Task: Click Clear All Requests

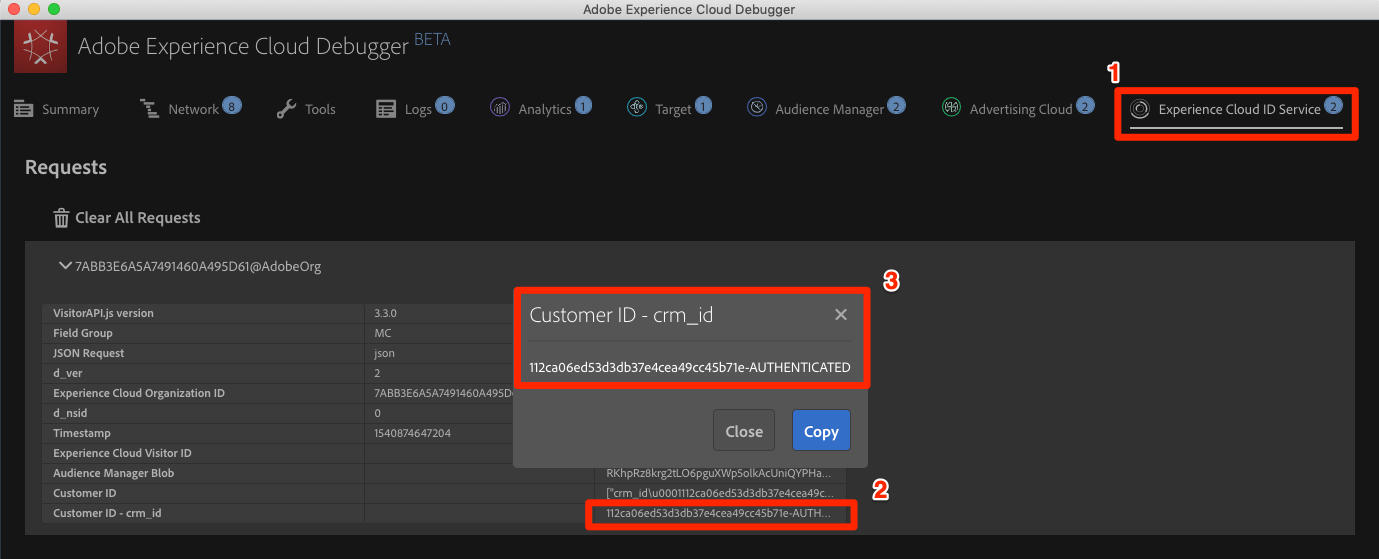Action: pos(126,217)
